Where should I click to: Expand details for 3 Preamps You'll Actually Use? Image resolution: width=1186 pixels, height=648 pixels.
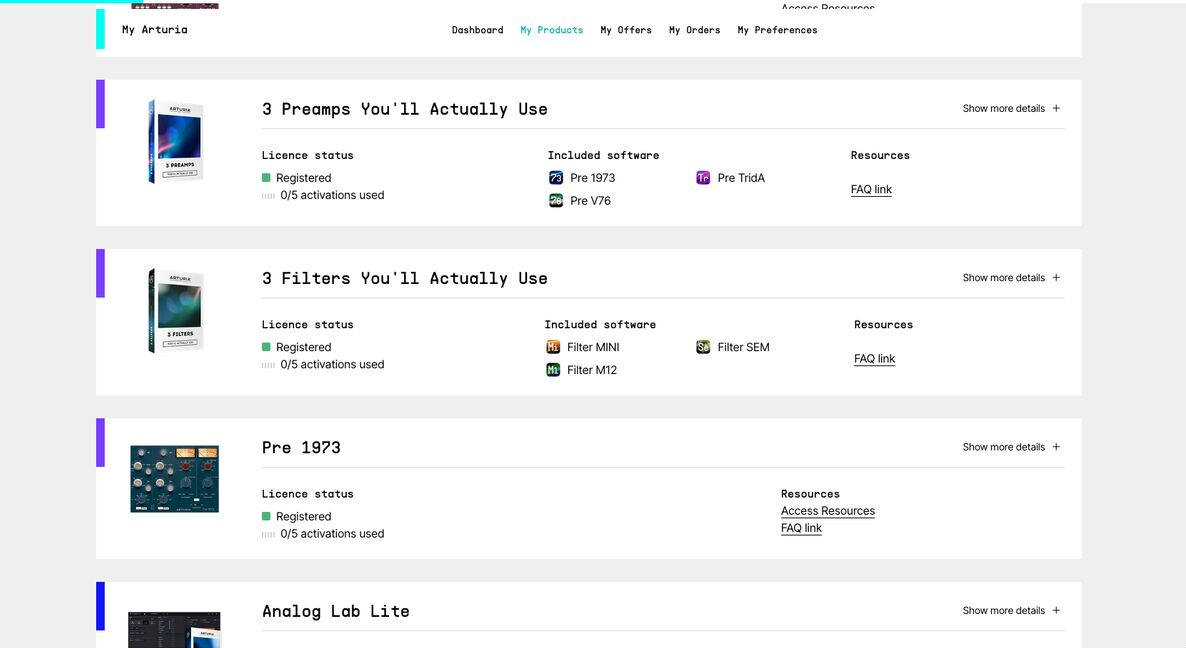(1011, 108)
